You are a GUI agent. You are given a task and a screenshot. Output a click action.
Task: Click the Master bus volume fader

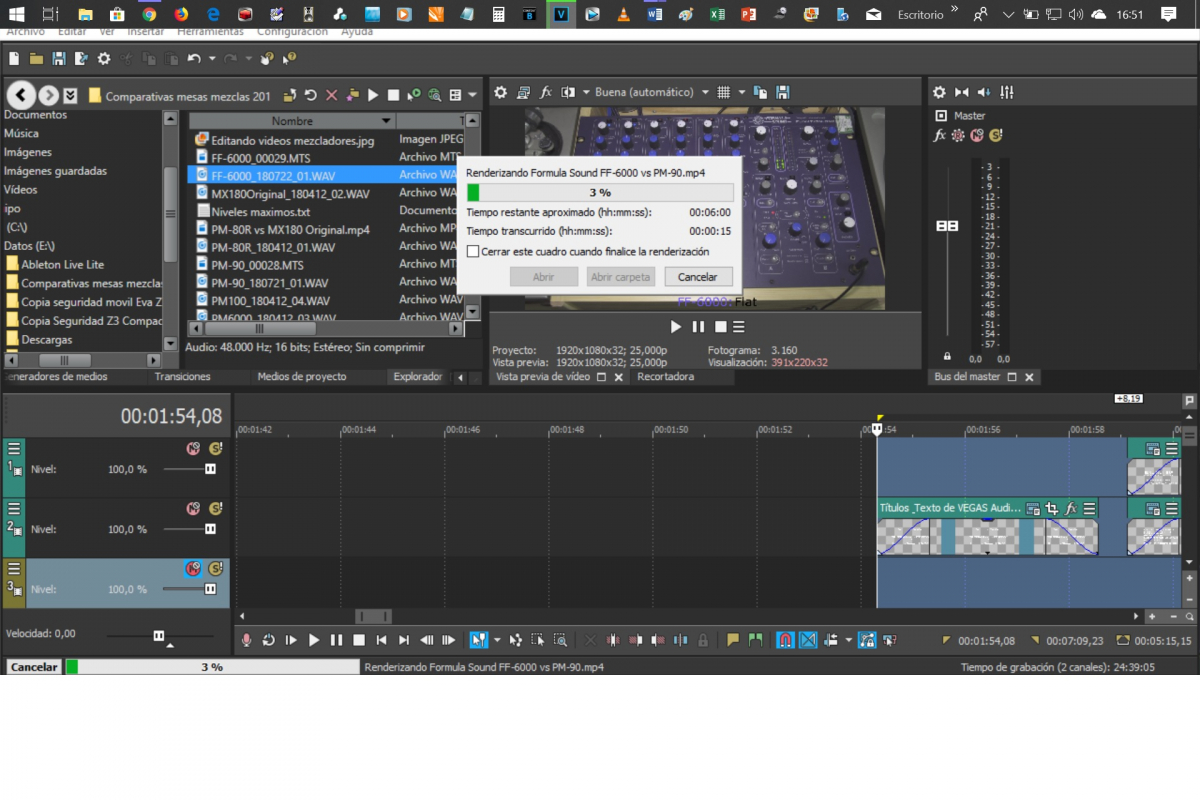tap(946, 226)
